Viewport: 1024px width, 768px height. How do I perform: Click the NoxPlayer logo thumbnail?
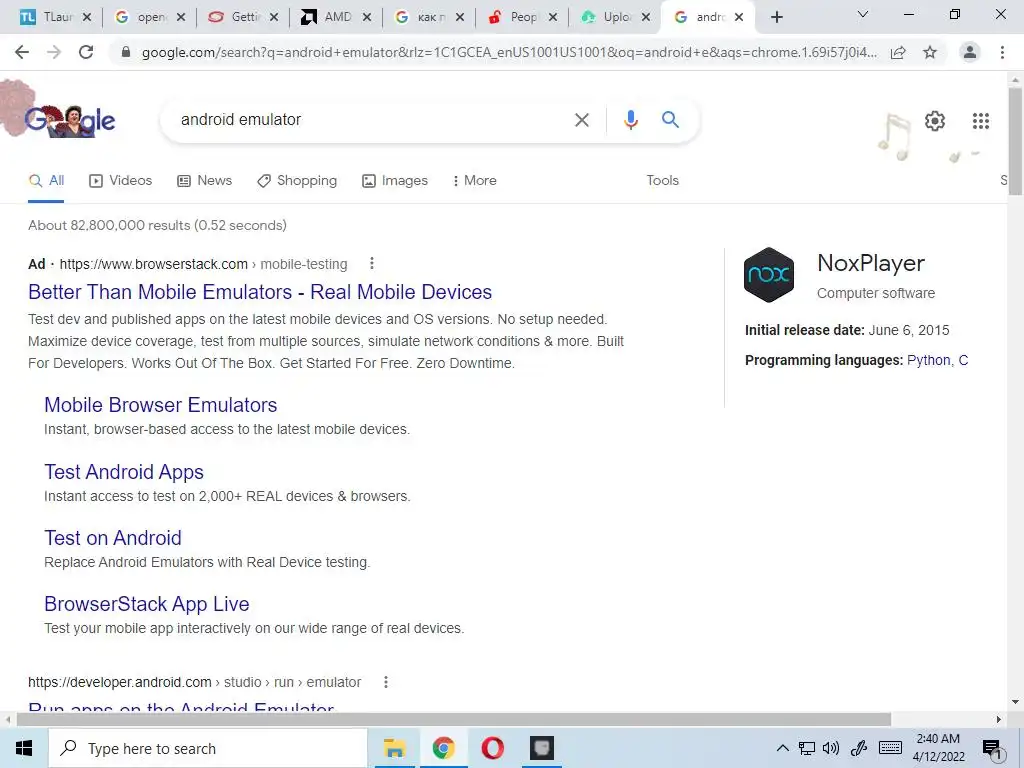point(769,274)
